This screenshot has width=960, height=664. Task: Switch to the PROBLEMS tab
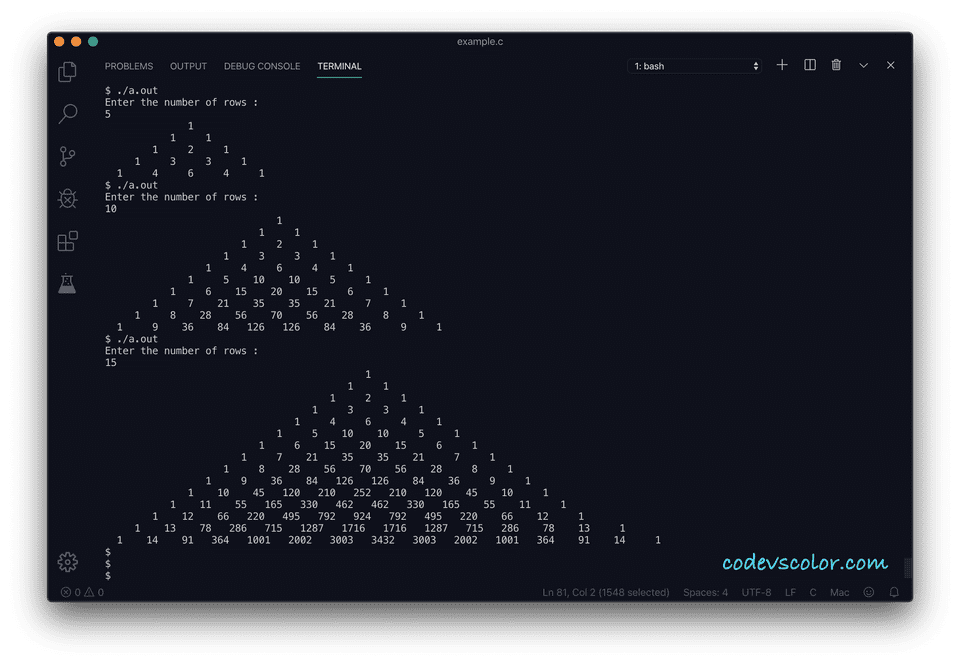coord(129,66)
